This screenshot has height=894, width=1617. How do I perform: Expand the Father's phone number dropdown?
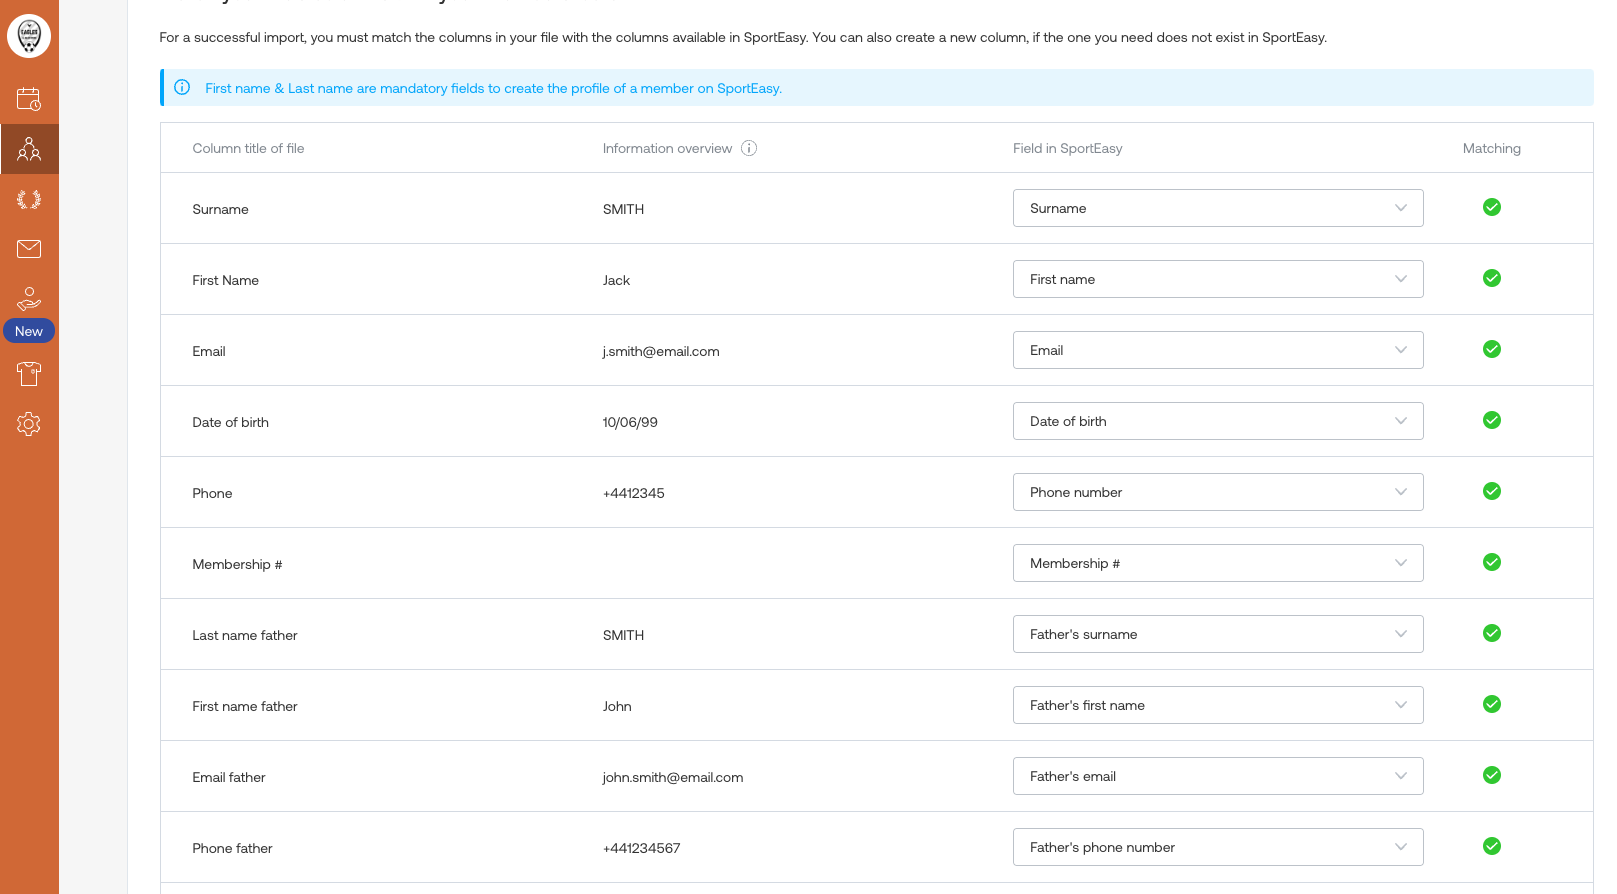click(1217, 847)
